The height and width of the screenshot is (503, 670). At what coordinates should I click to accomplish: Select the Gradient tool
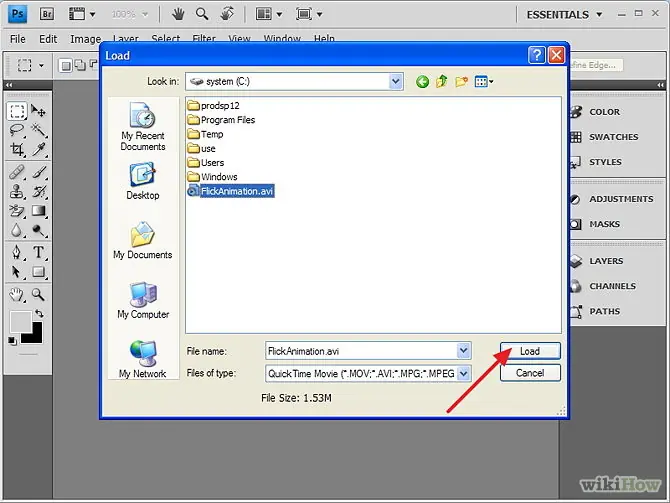click(38, 211)
